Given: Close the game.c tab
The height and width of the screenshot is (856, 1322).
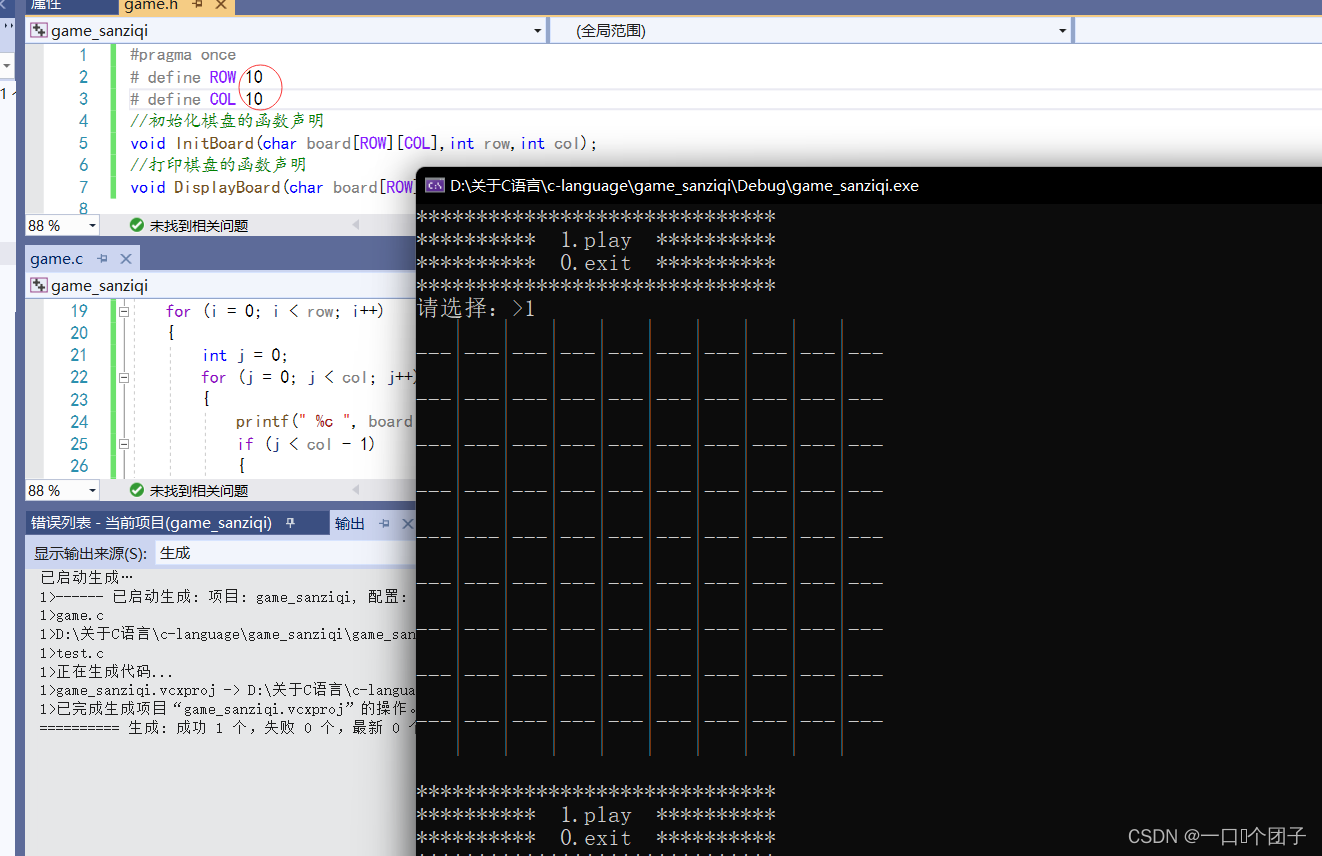Looking at the screenshot, I should pyautogui.click(x=126, y=259).
